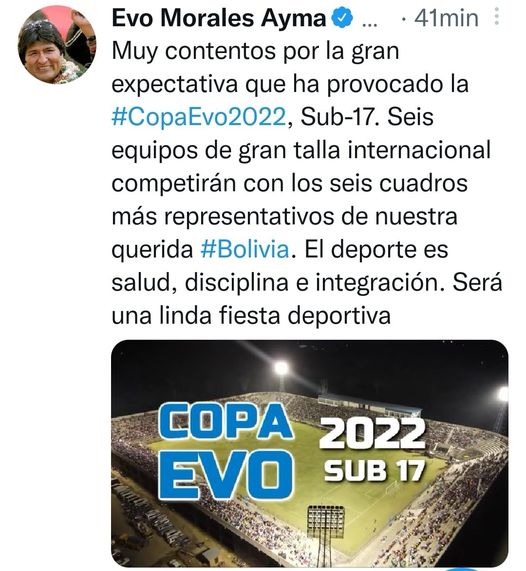Open the Evo Morales Ayma display name
526x571 pixels.
[x=219, y=18]
